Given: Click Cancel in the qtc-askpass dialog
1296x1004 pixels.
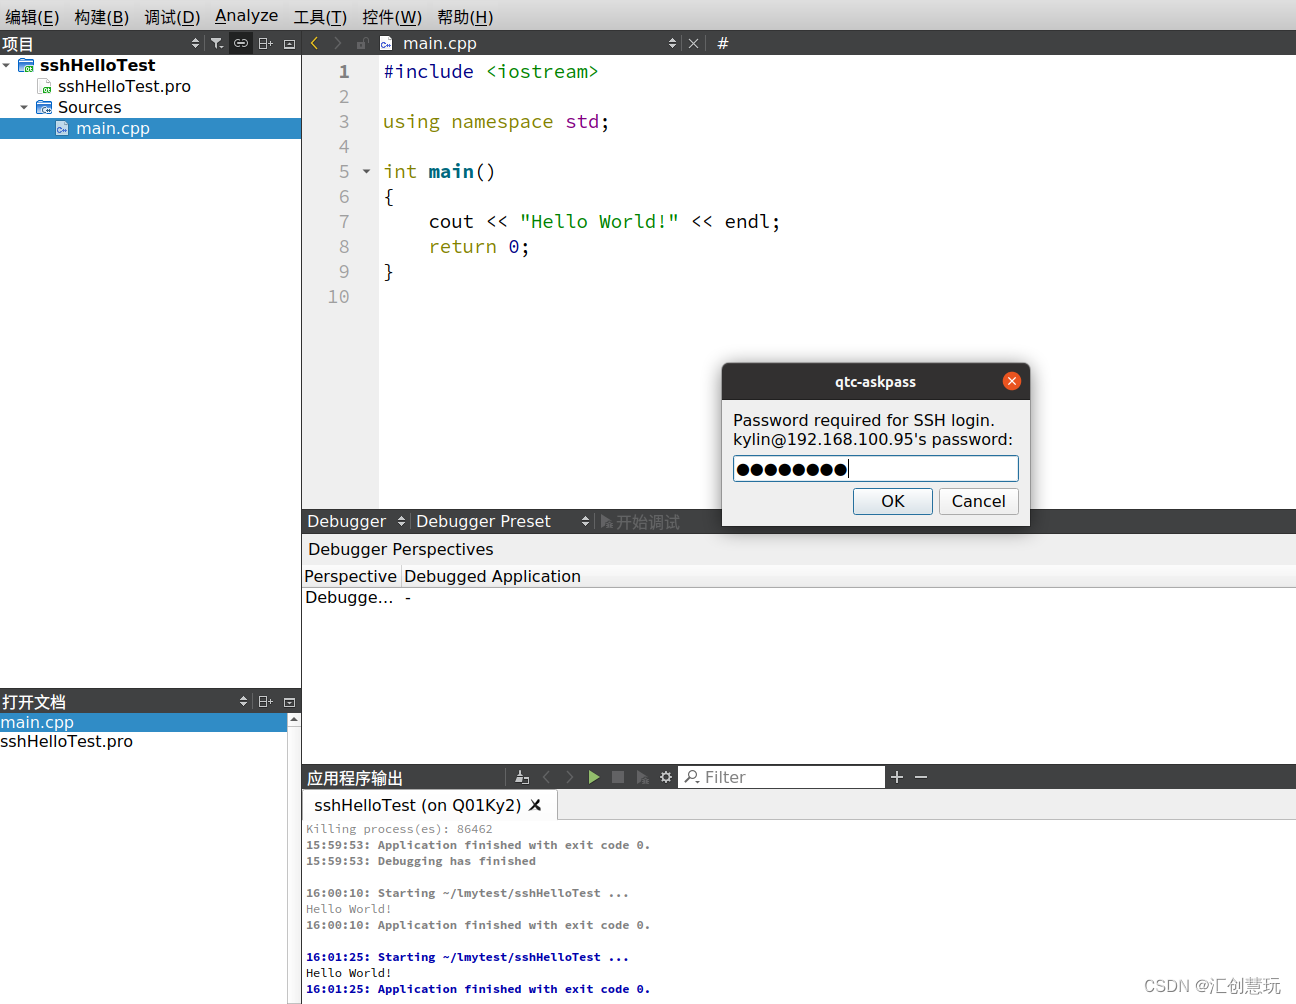Looking at the screenshot, I should click(x=978, y=501).
